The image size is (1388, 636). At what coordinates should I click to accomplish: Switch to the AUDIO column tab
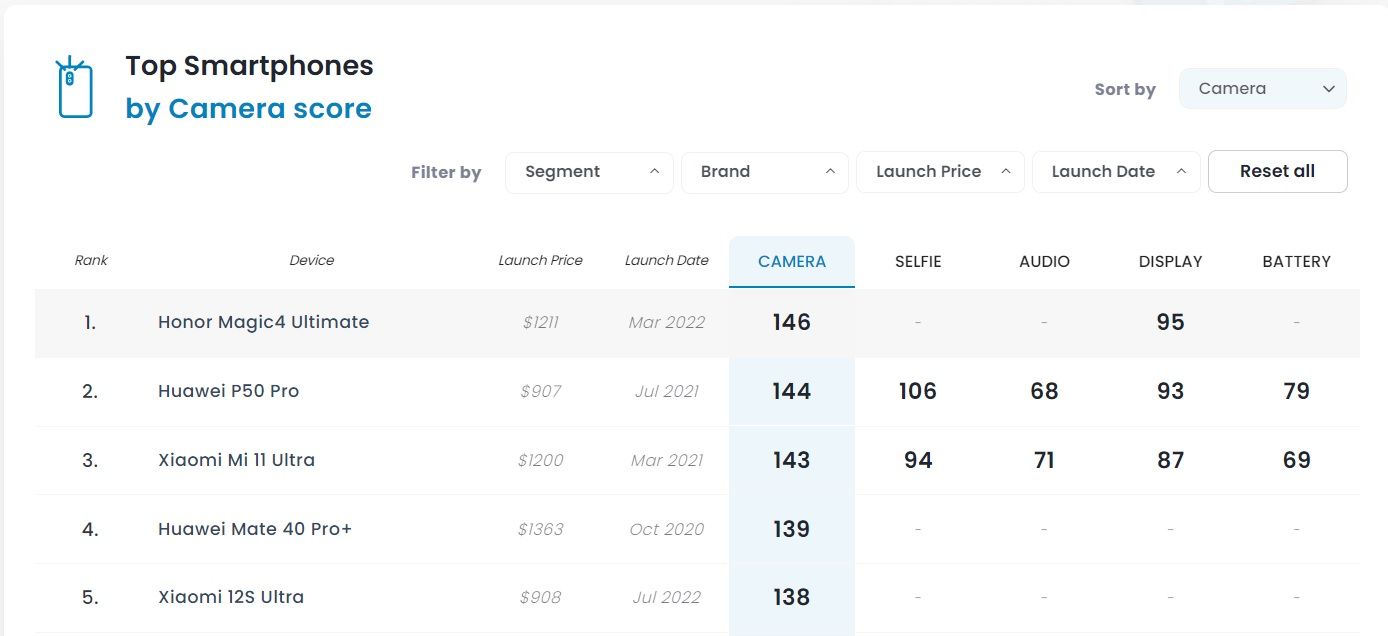(1044, 262)
